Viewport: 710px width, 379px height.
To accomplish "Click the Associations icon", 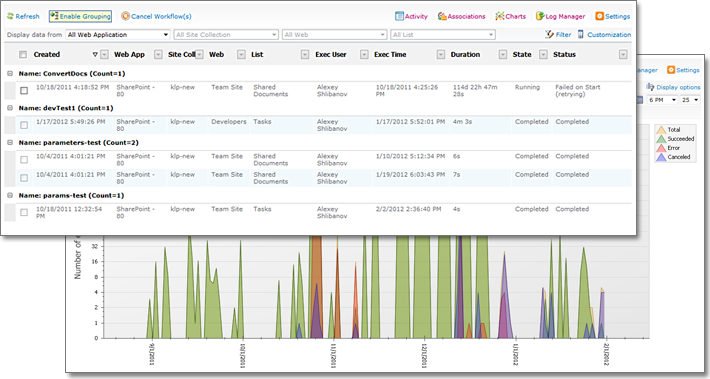I will pyautogui.click(x=442, y=16).
